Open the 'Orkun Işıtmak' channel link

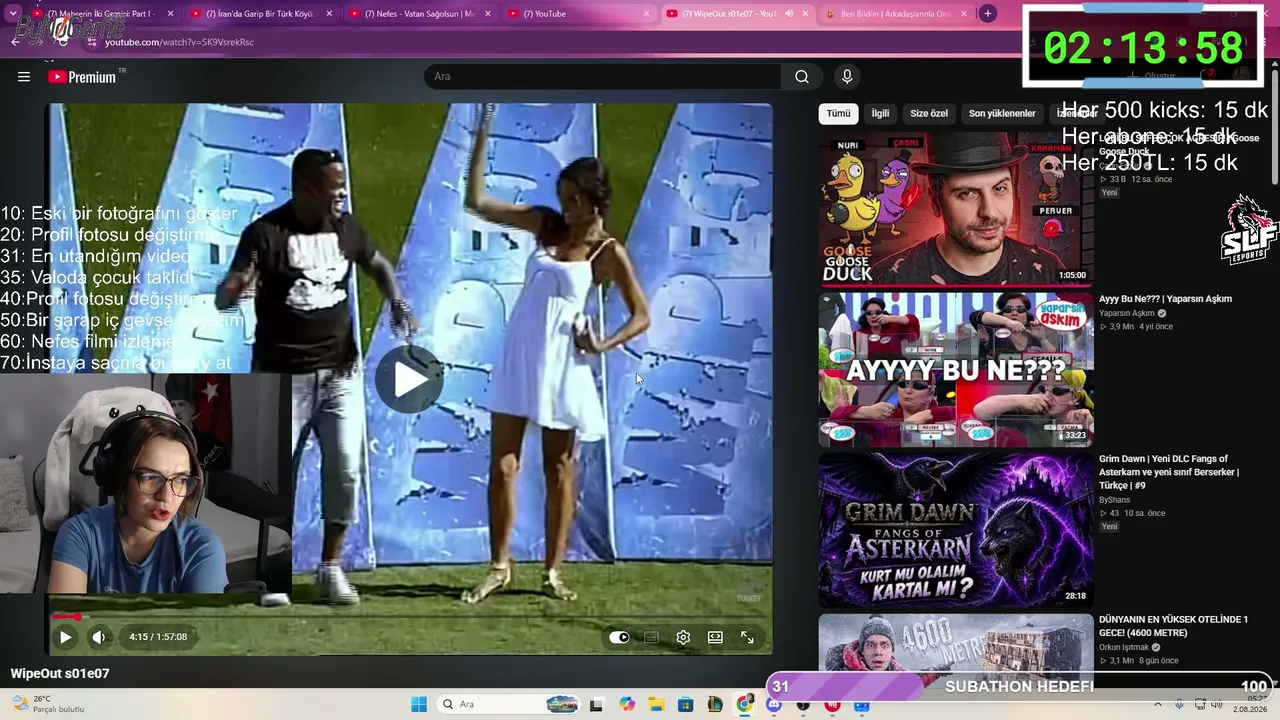(x=1126, y=647)
